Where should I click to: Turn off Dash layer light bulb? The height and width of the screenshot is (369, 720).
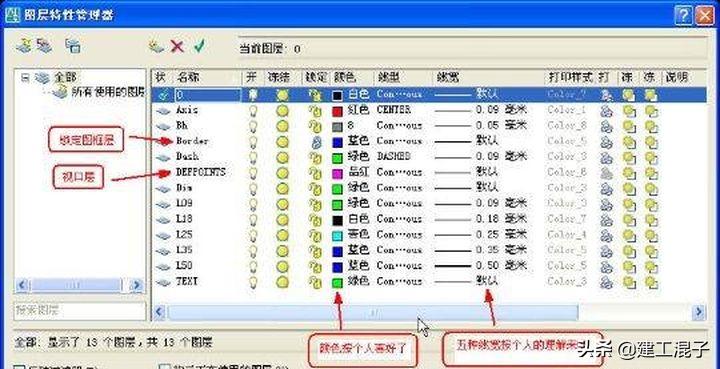(252, 157)
